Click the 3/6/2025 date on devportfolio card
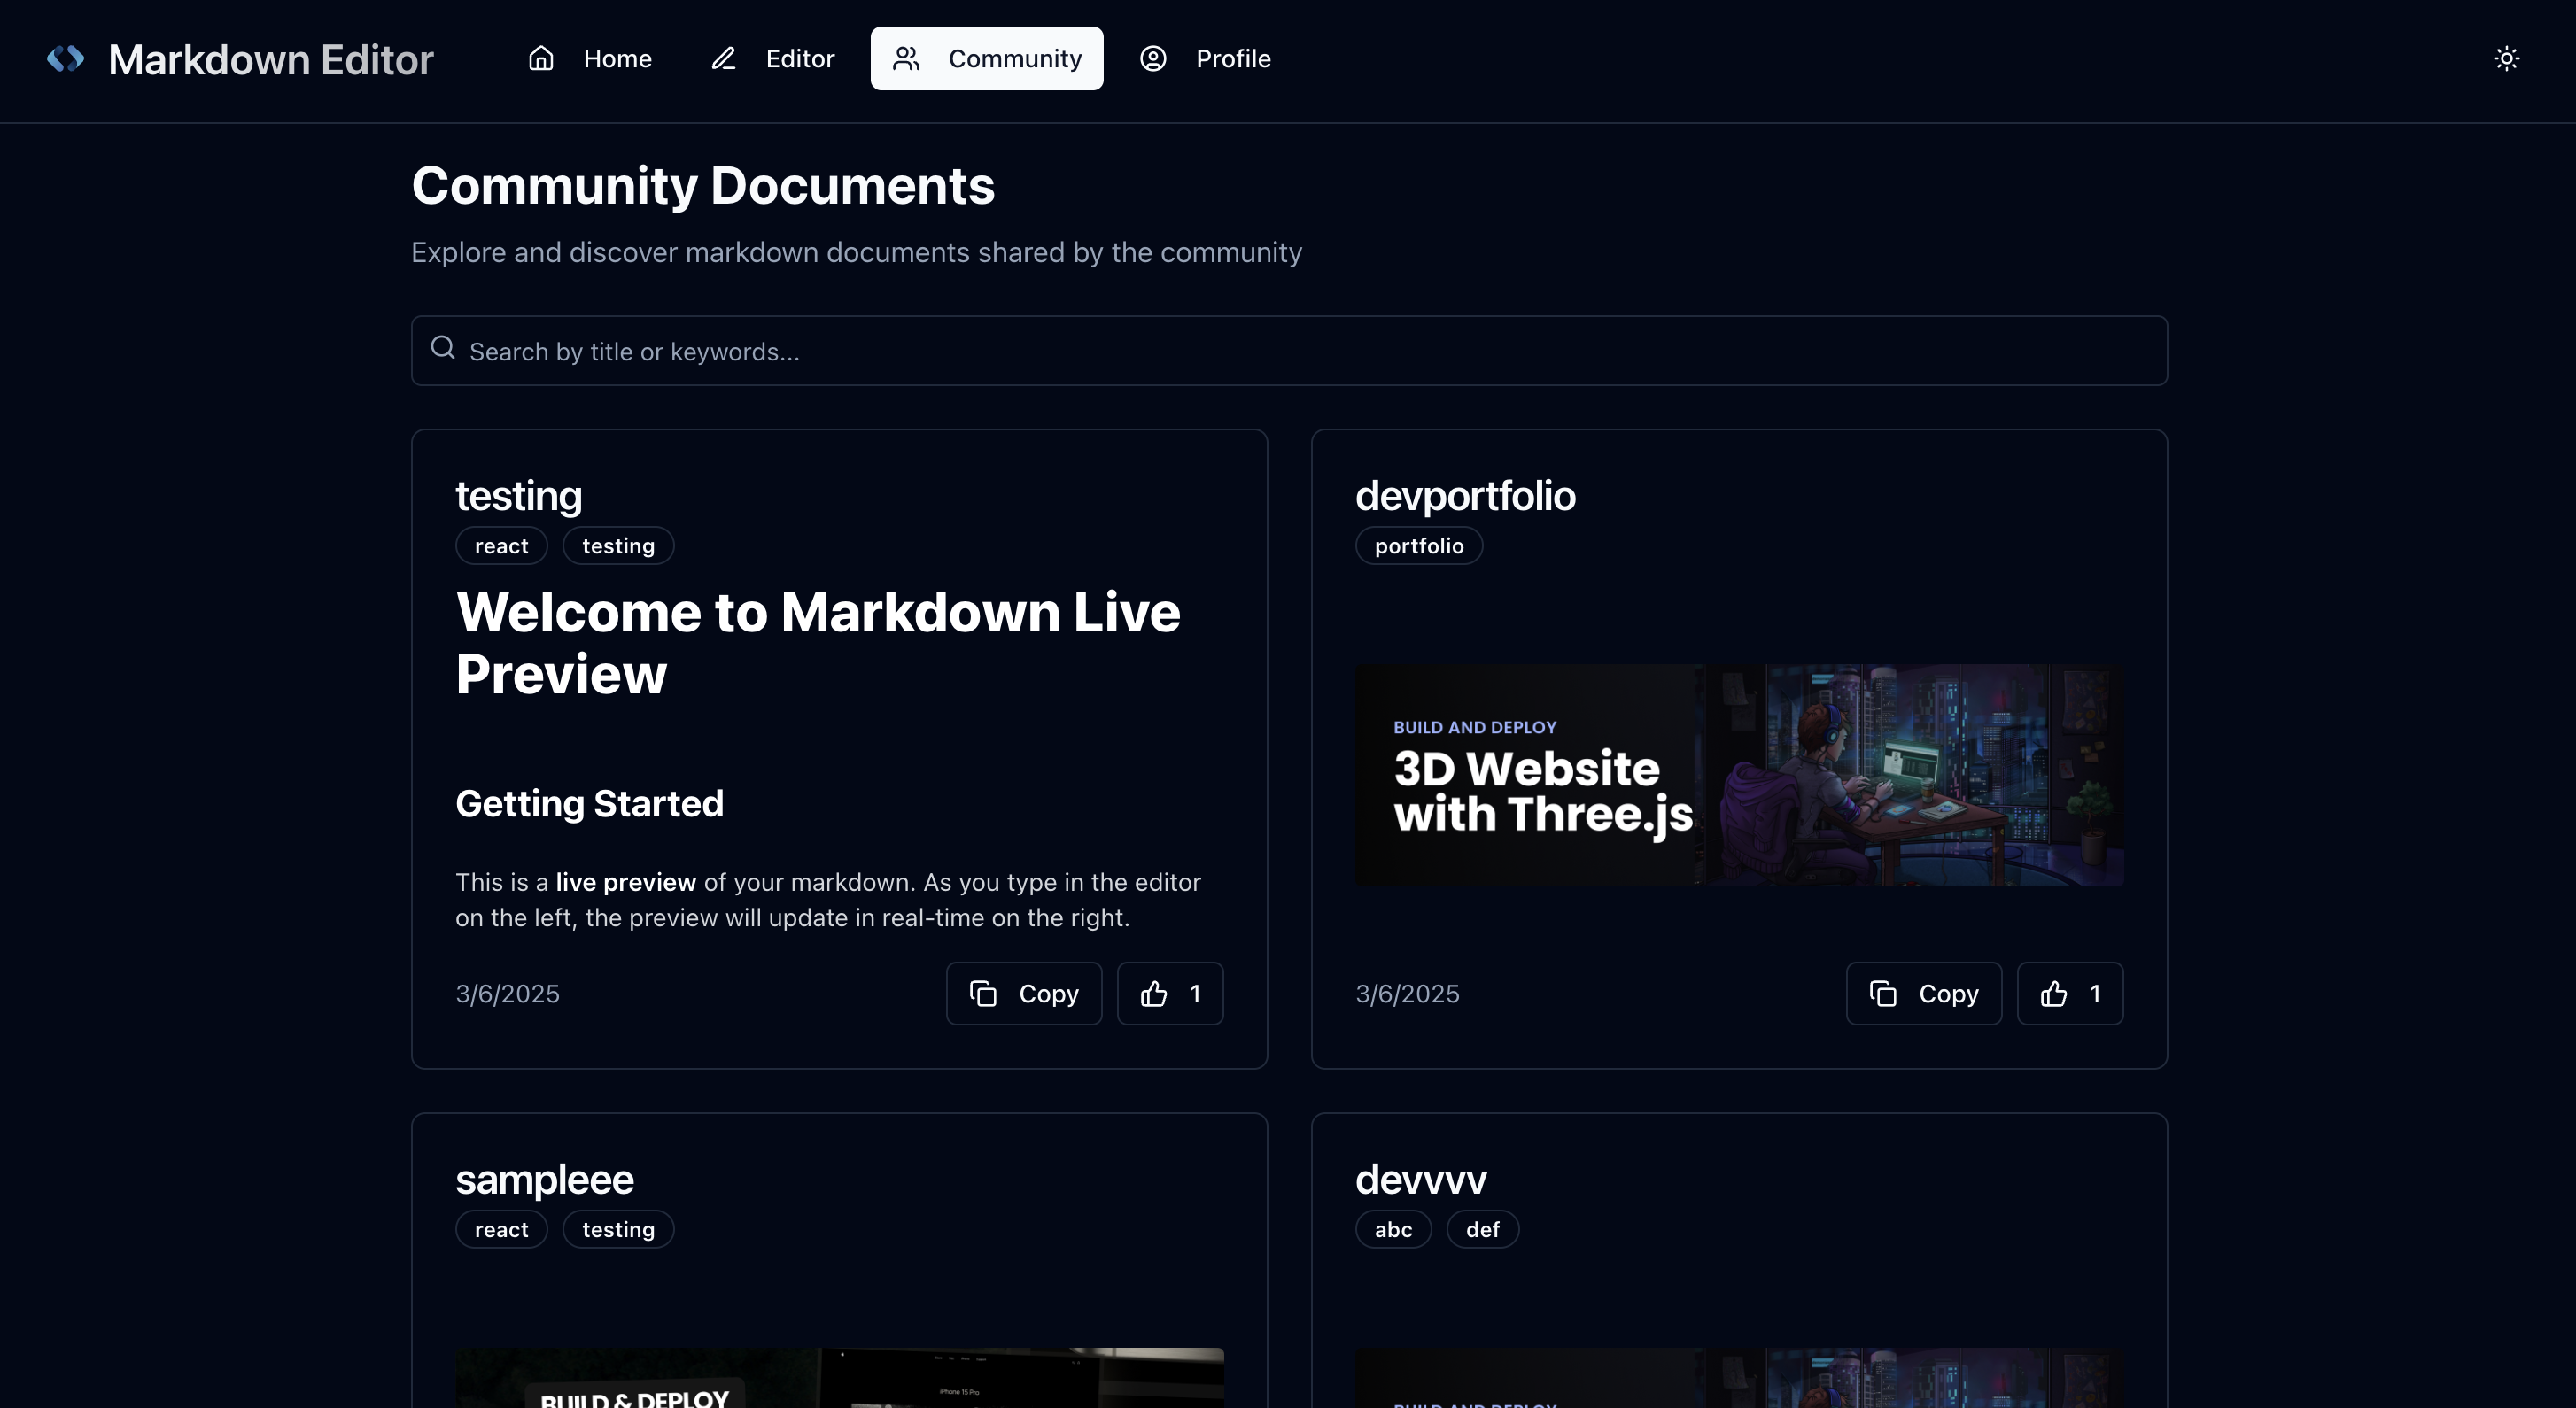 click(x=1407, y=994)
